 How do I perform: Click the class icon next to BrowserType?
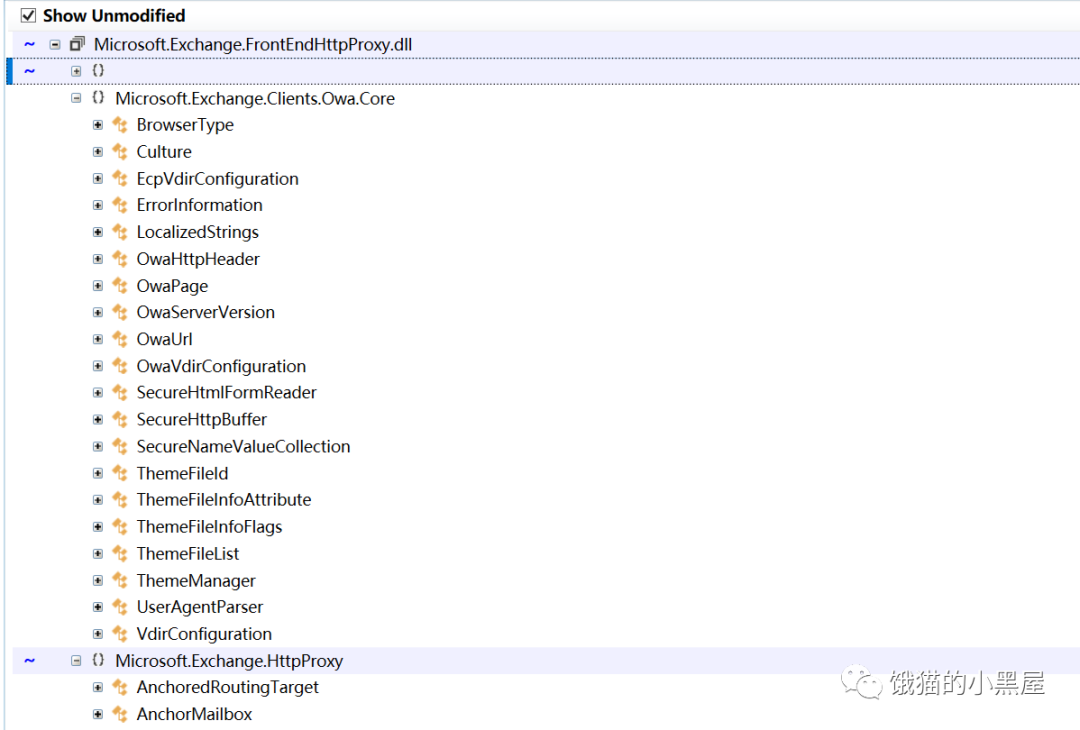click(x=121, y=125)
